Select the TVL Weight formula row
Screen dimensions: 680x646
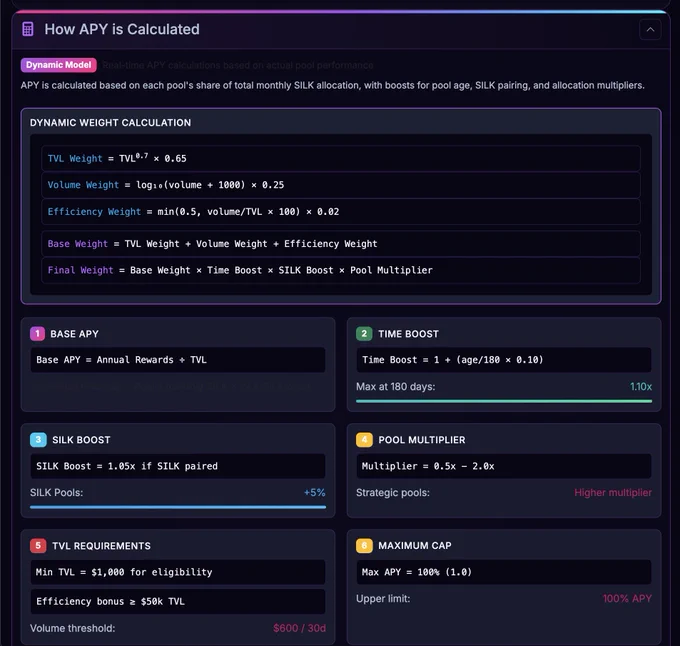tap(341, 158)
